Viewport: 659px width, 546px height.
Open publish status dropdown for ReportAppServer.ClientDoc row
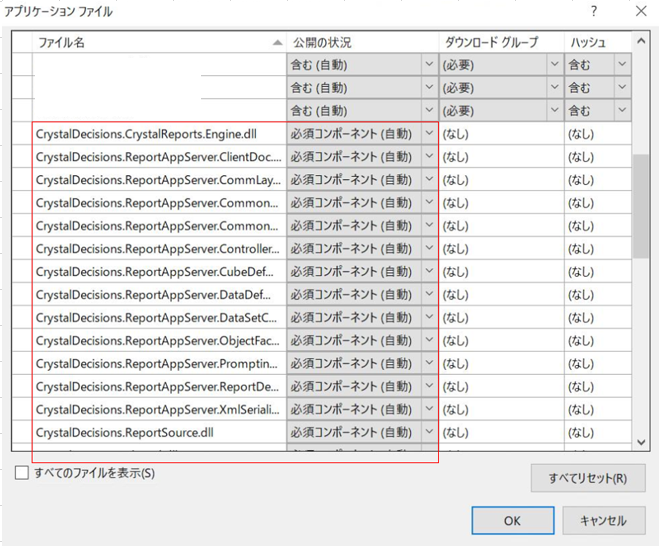pos(429,156)
